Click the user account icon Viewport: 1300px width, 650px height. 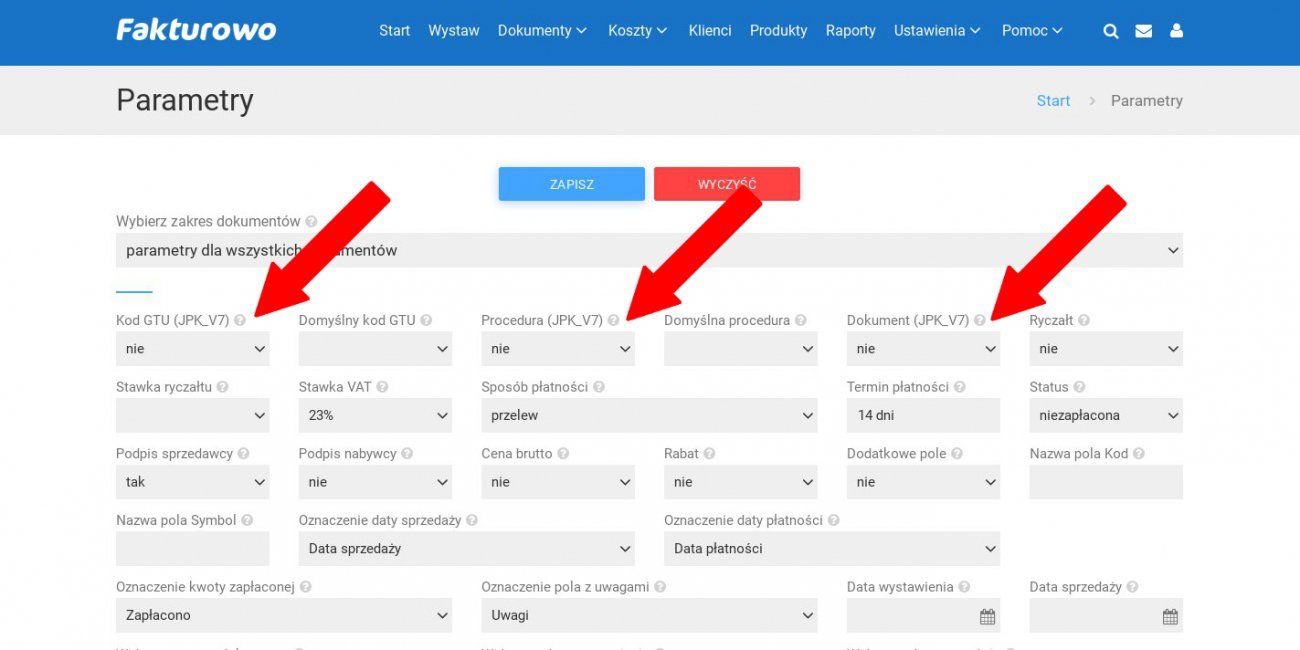[x=1176, y=31]
